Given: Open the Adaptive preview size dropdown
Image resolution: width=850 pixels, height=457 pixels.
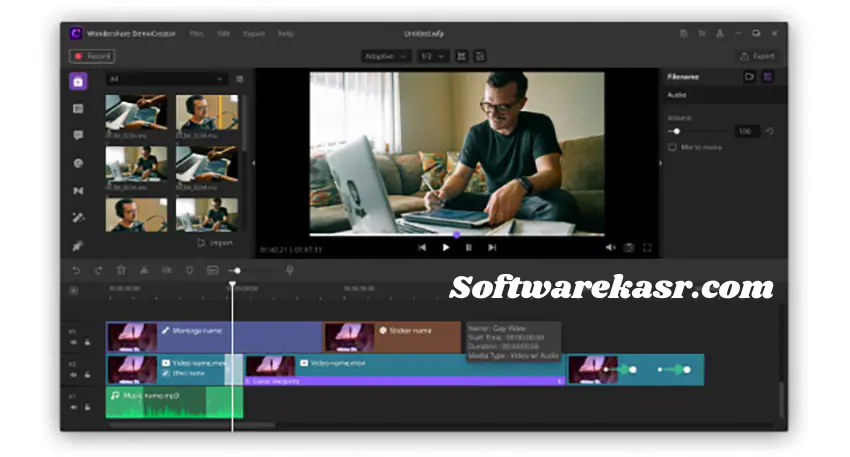Looking at the screenshot, I should (x=386, y=57).
